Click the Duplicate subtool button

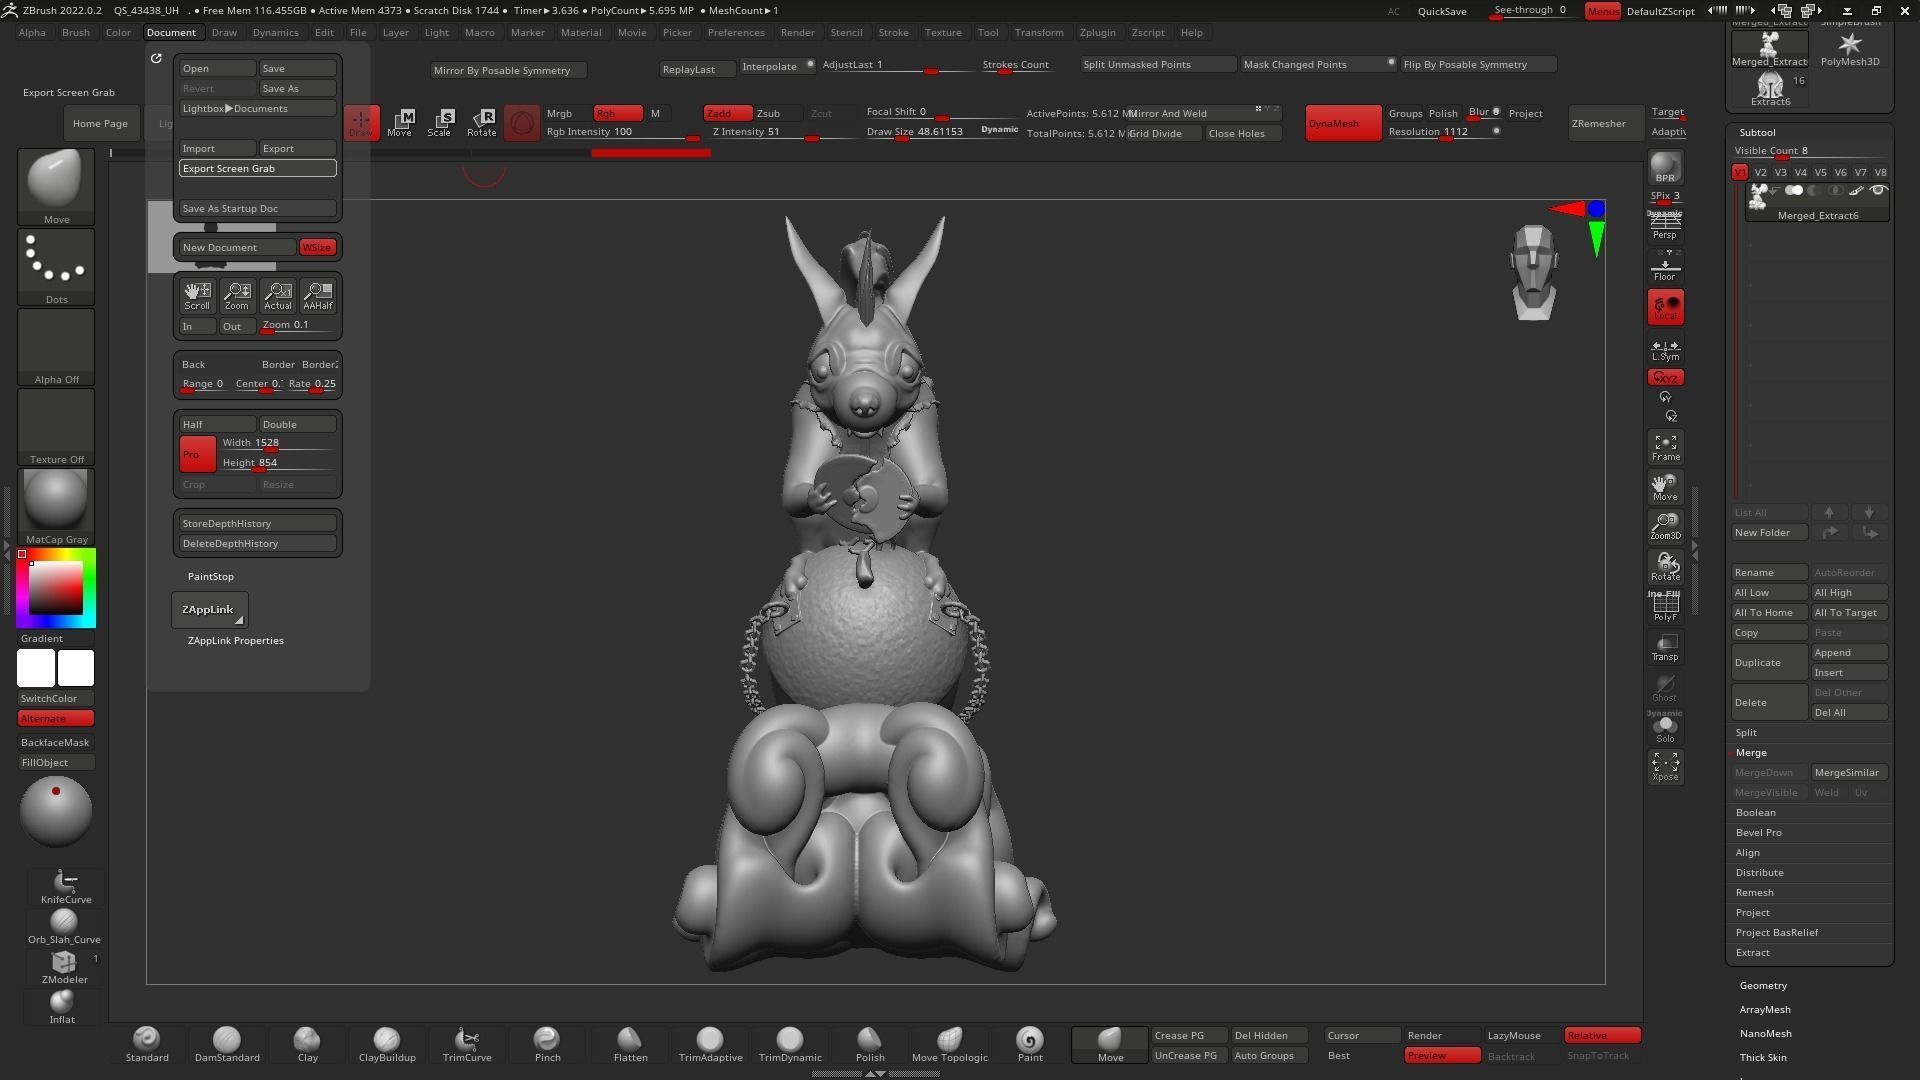point(1769,663)
